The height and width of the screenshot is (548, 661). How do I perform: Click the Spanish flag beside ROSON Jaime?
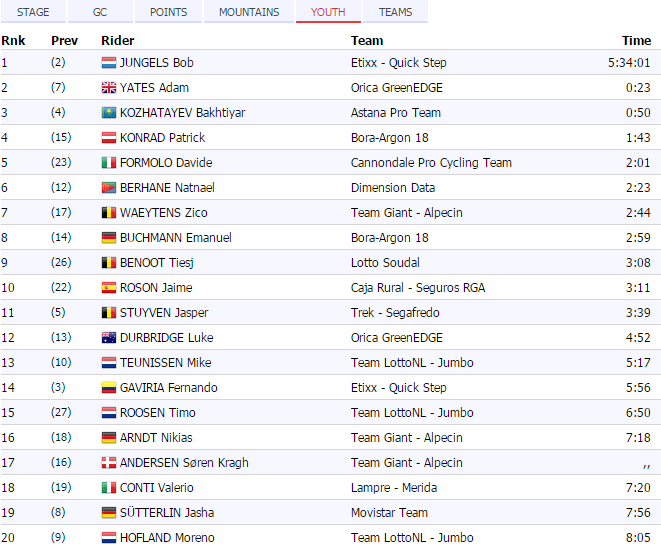pyautogui.click(x=109, y=288)
